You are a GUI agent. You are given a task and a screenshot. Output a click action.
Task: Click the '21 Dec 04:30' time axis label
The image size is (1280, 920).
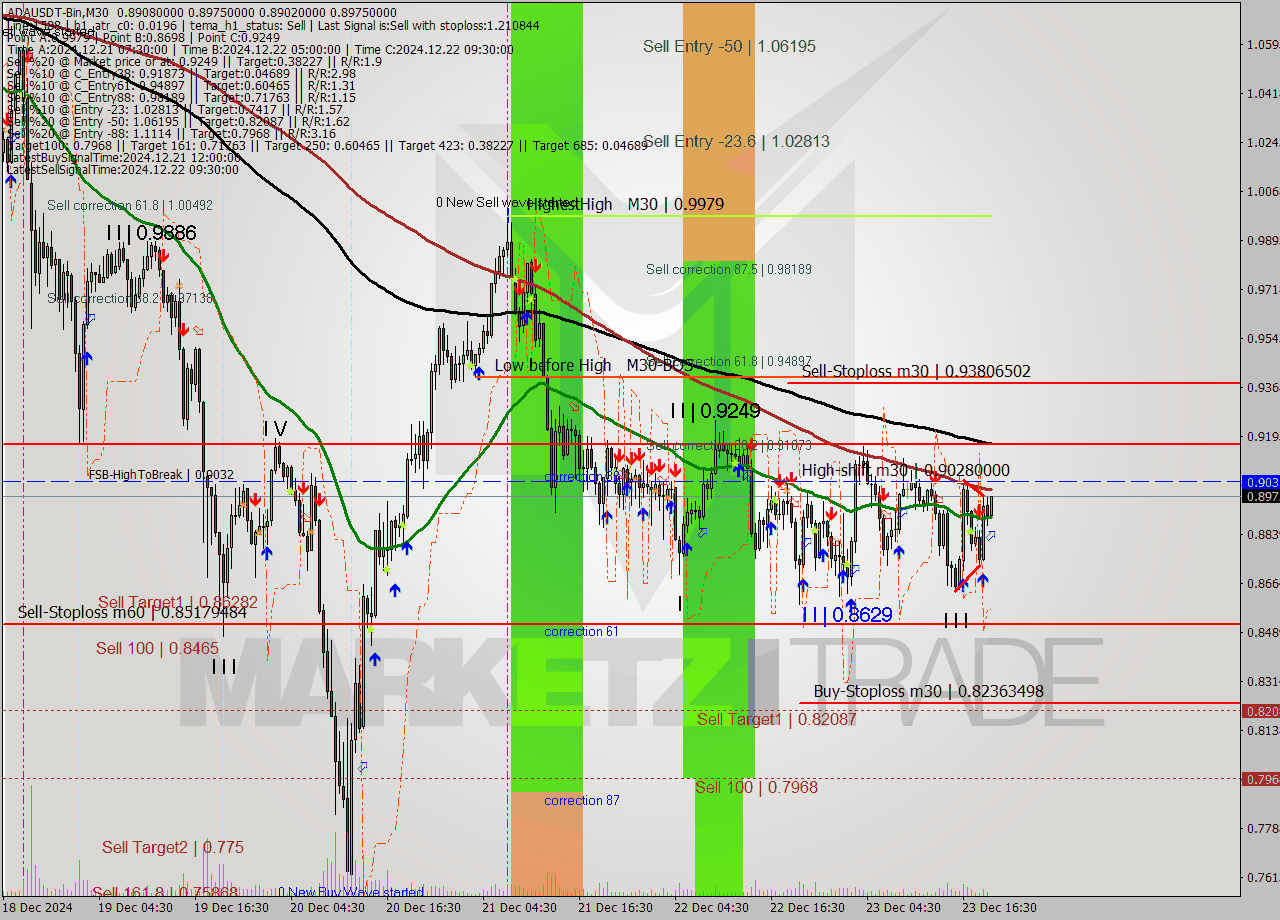(519, 908)
